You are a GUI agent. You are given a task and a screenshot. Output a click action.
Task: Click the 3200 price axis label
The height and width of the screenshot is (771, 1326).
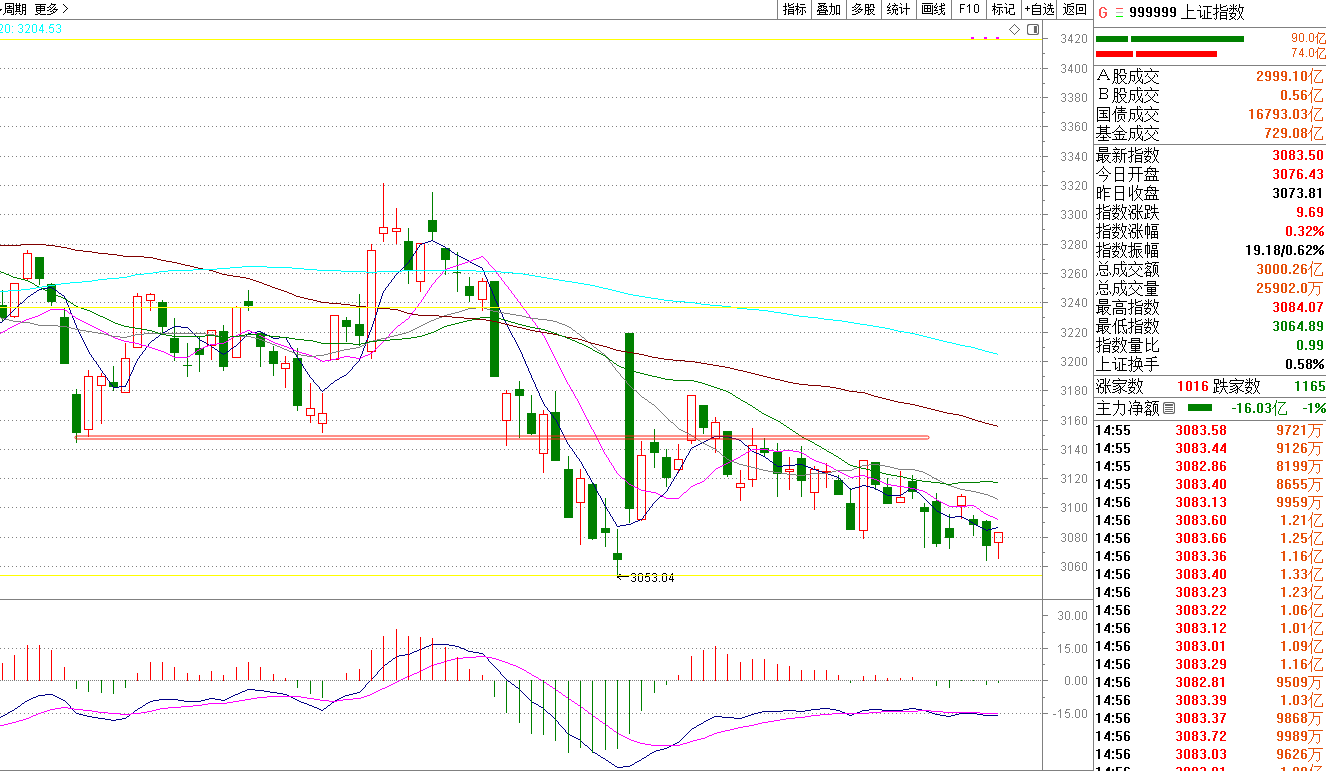click(x=1075, y=362)
